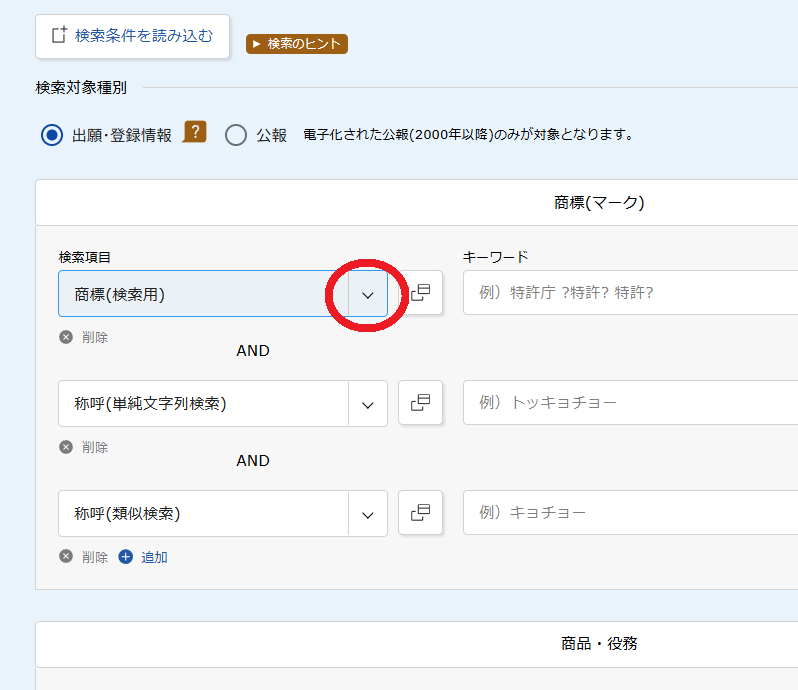Click 削除 link under 称呼(類似検索)
Image resolution: width=798 pixels, height=690 pixels.
pyautogui.click(x=95, y=557)
